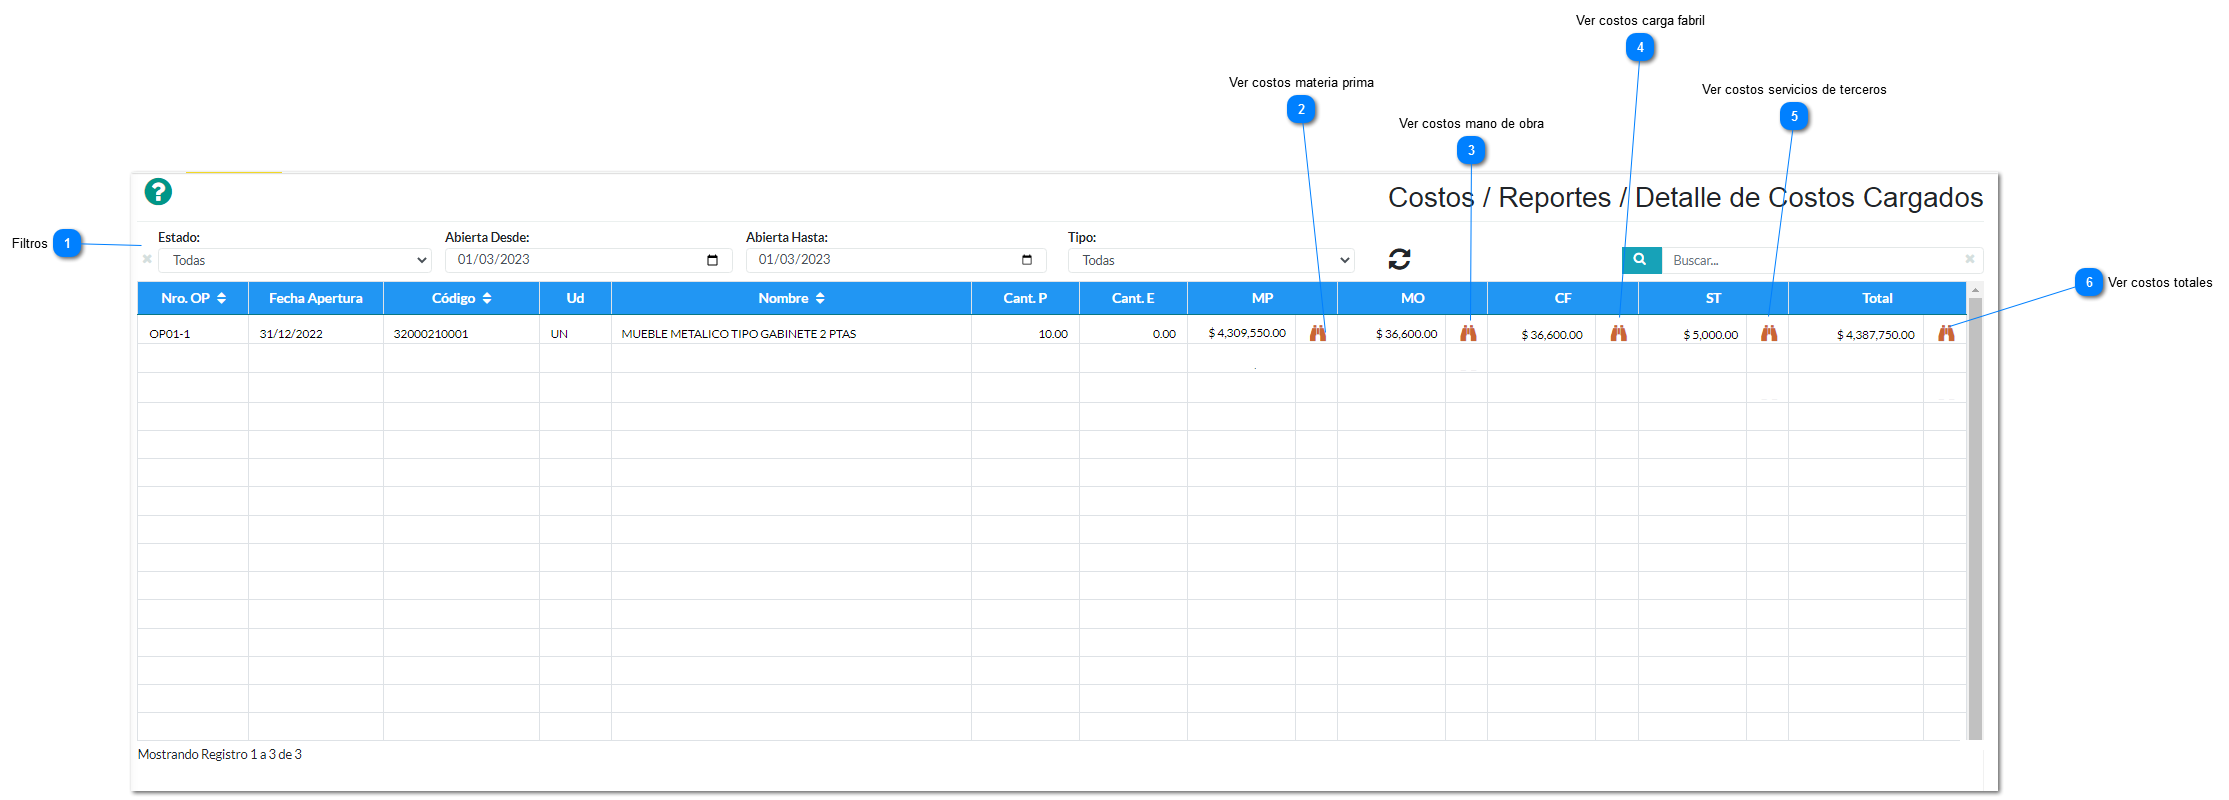Click the CF column header
2229x800 pixels.
click(1563, 298)
